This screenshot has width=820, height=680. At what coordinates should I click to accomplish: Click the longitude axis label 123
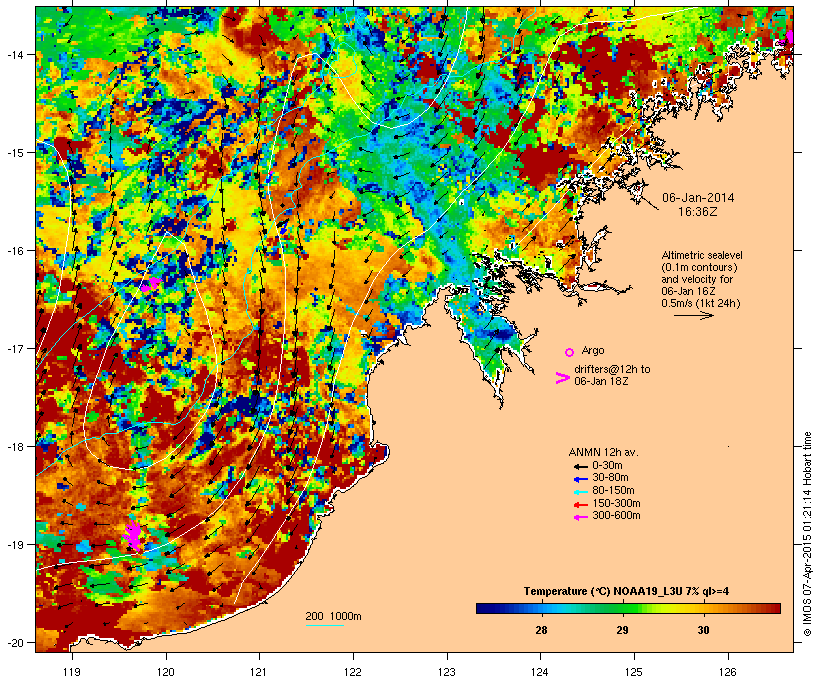tap(447, 672)
